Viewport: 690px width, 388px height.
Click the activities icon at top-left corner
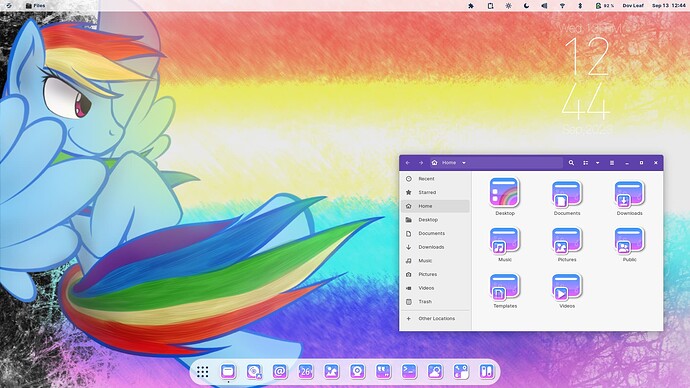coord(9,6)
